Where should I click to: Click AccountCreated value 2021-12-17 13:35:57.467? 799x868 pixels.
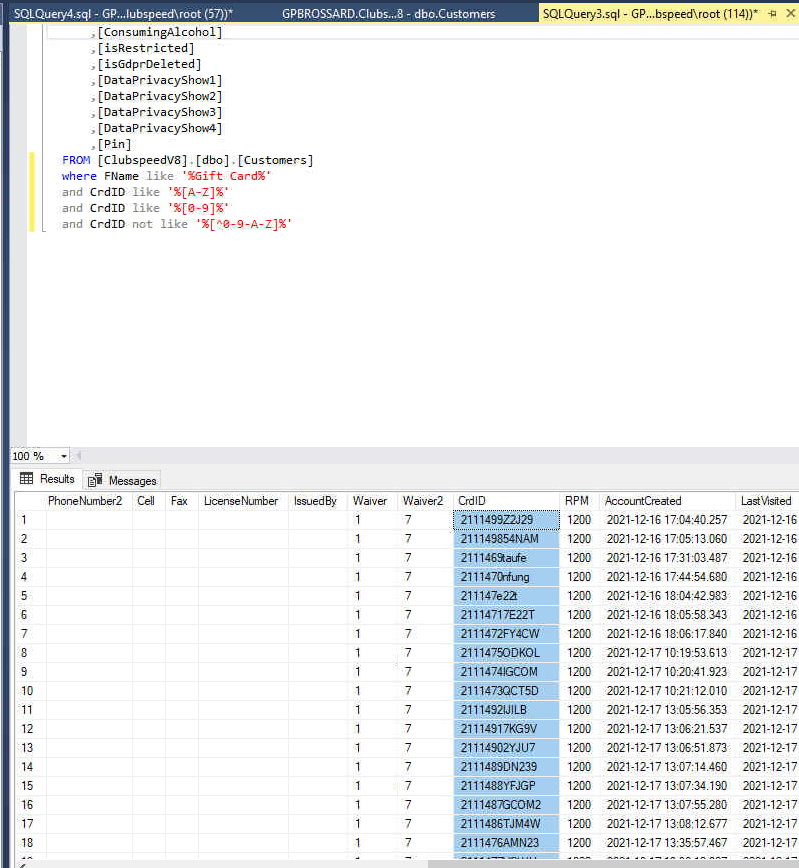(x=667, y=843)
